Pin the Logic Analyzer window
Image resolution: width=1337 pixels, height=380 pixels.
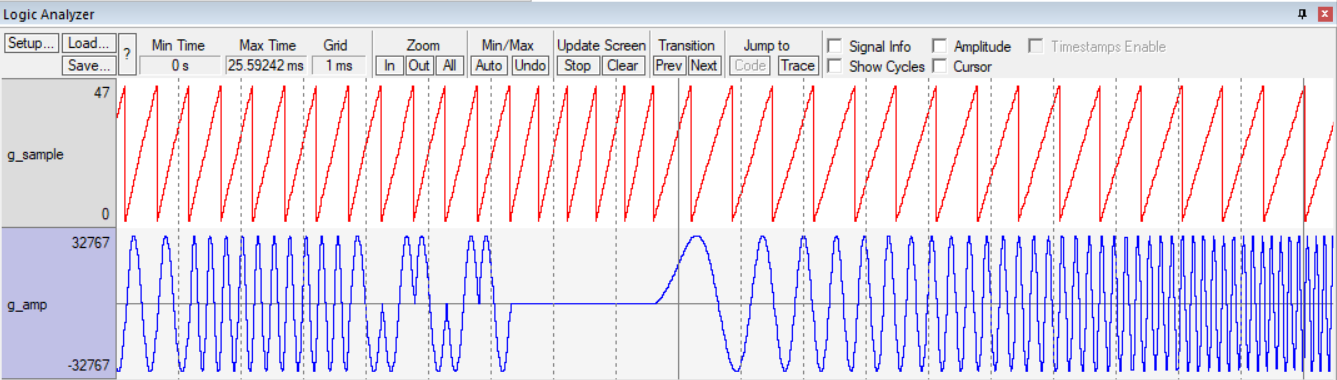pos(1302,13)
